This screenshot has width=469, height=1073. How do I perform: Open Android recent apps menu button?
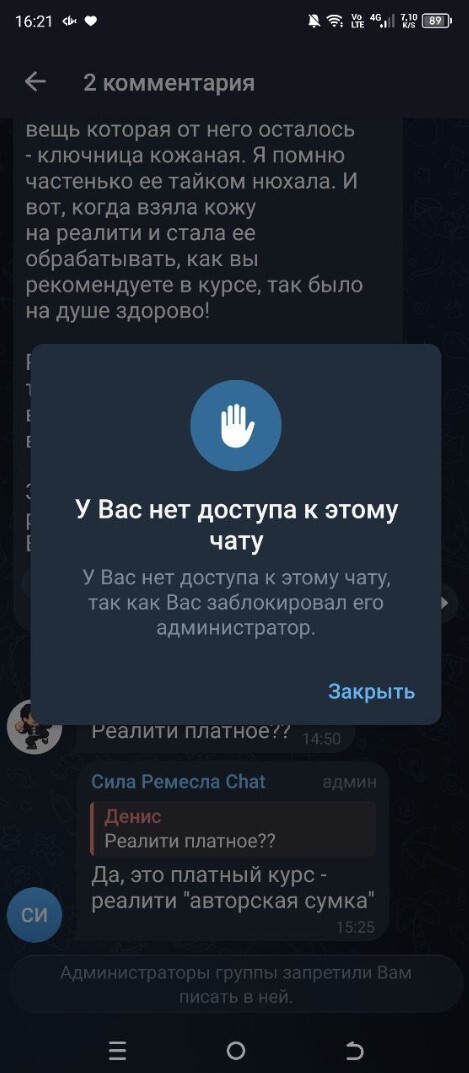click(x=118, y=1050)
